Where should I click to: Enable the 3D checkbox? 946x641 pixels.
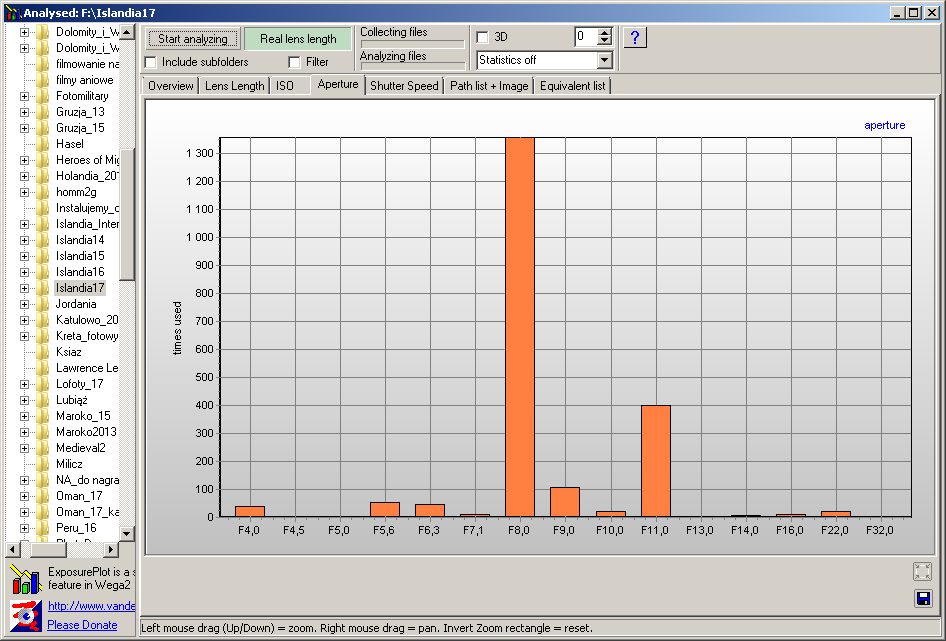(x=483, y=37)
